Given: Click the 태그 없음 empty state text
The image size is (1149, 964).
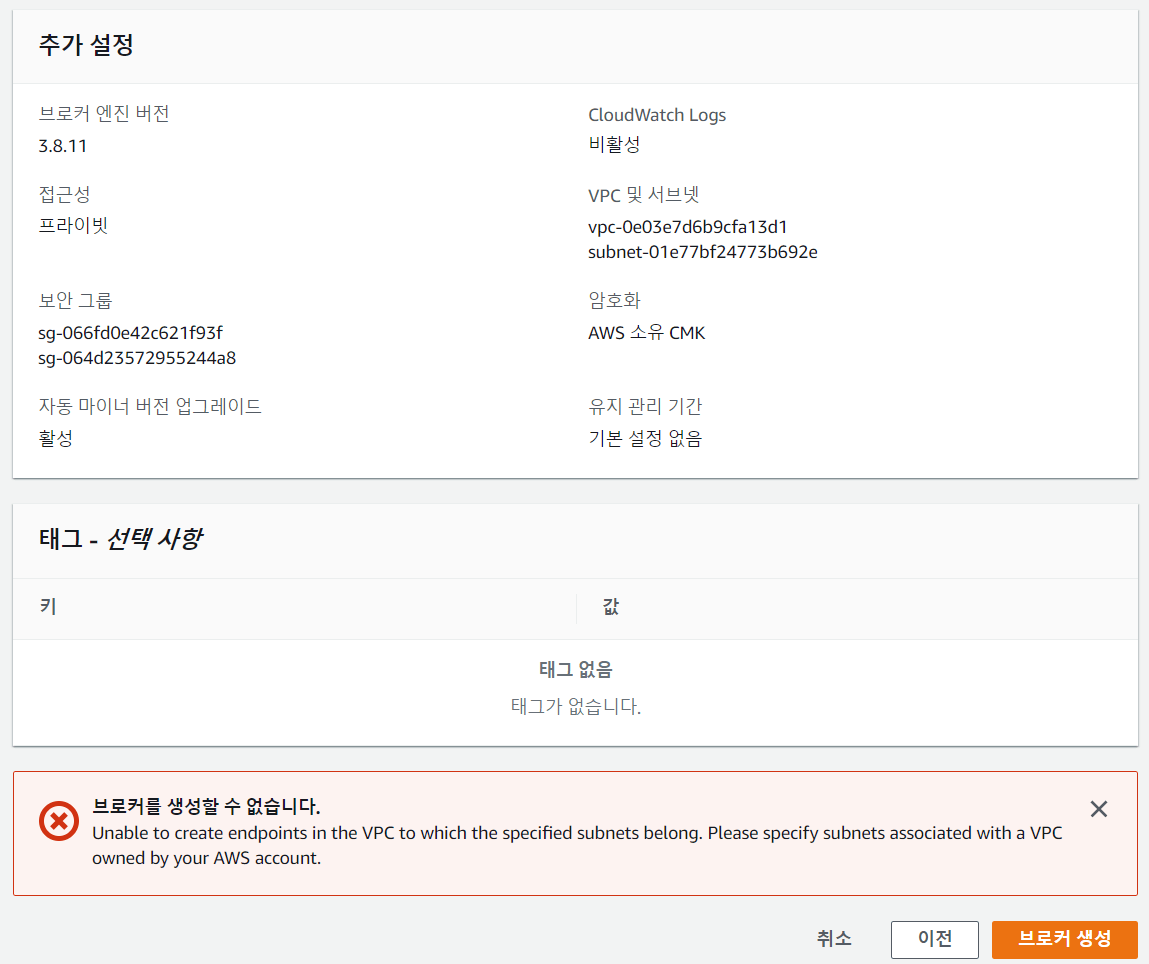Looking at the screenshot, I should [x=575, y=669].
